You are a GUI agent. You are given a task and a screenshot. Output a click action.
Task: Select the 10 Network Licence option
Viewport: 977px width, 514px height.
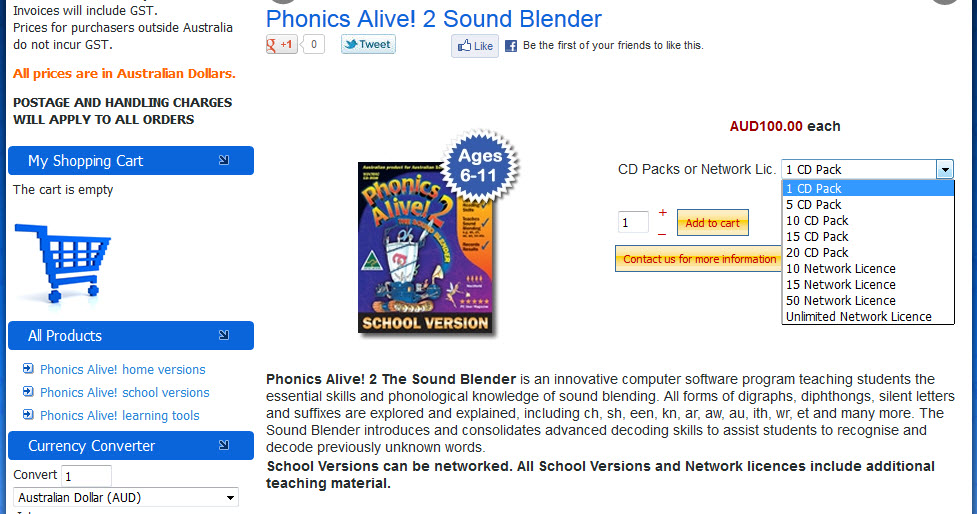[840, 269]
